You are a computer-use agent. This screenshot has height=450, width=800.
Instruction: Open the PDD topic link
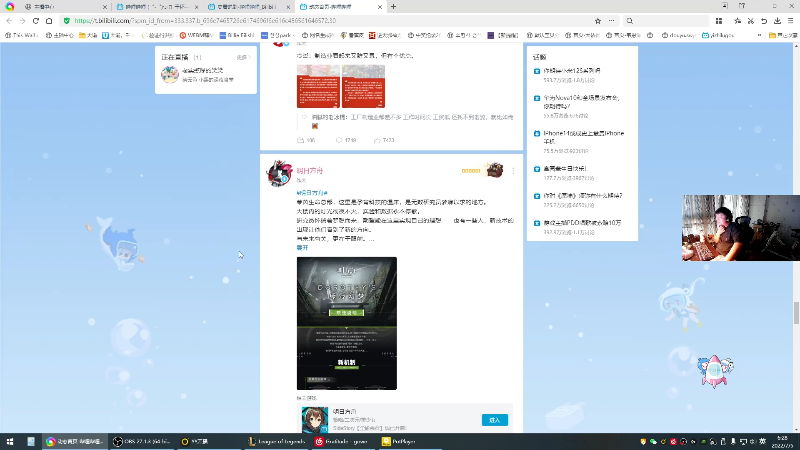click(582, 222)
